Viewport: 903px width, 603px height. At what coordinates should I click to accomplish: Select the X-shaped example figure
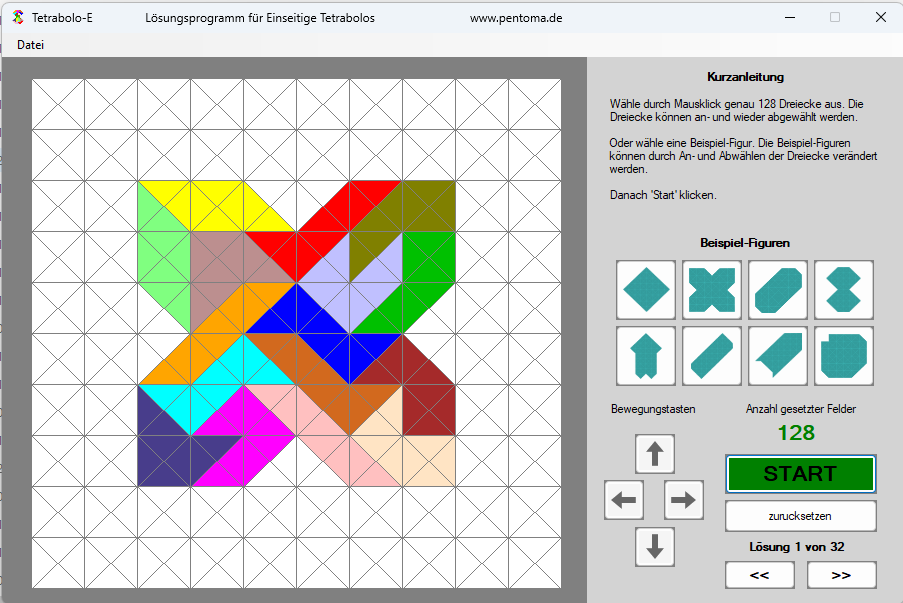tap(711, 290)
